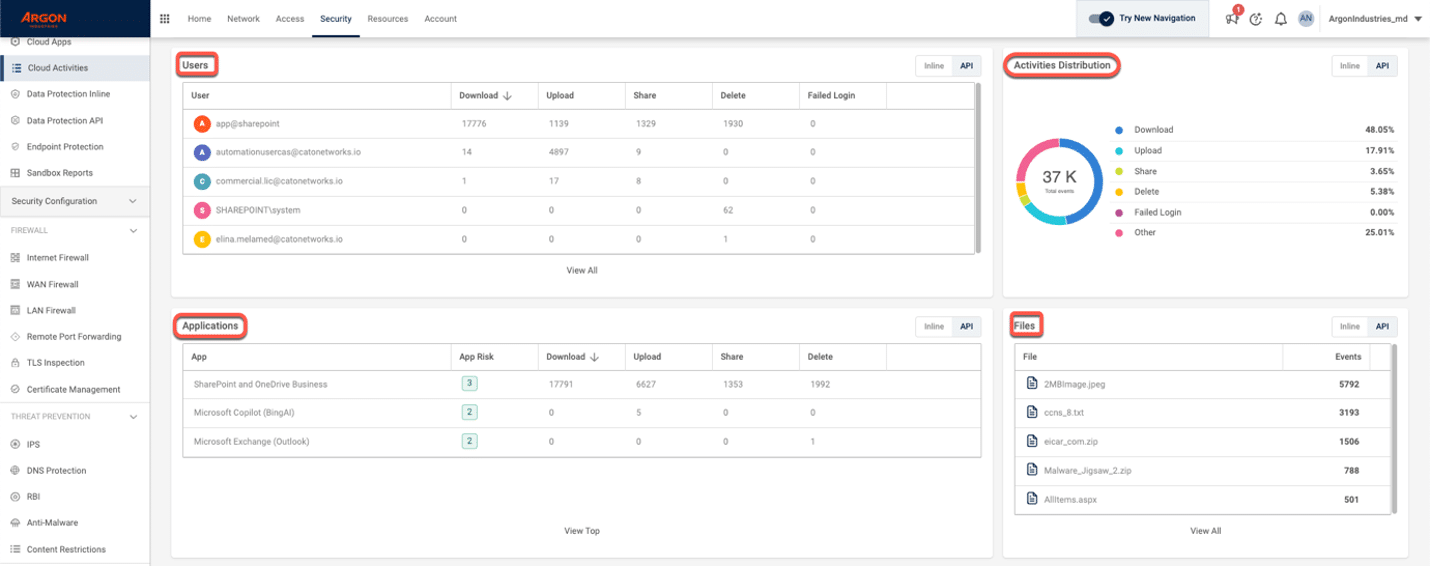Switch Users panel to API
1430x571 pixels.
pos(966,66)
